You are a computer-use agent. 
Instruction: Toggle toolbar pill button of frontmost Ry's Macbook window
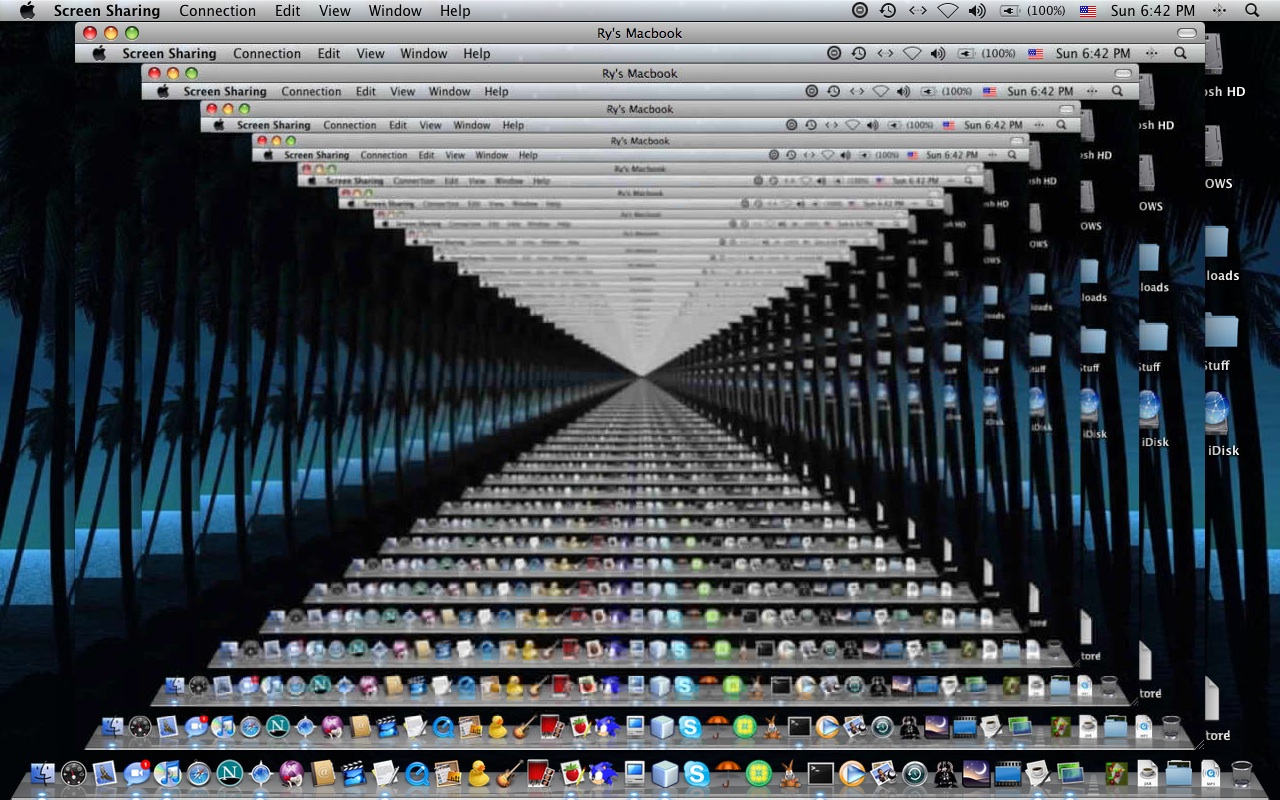[1187, 33]
